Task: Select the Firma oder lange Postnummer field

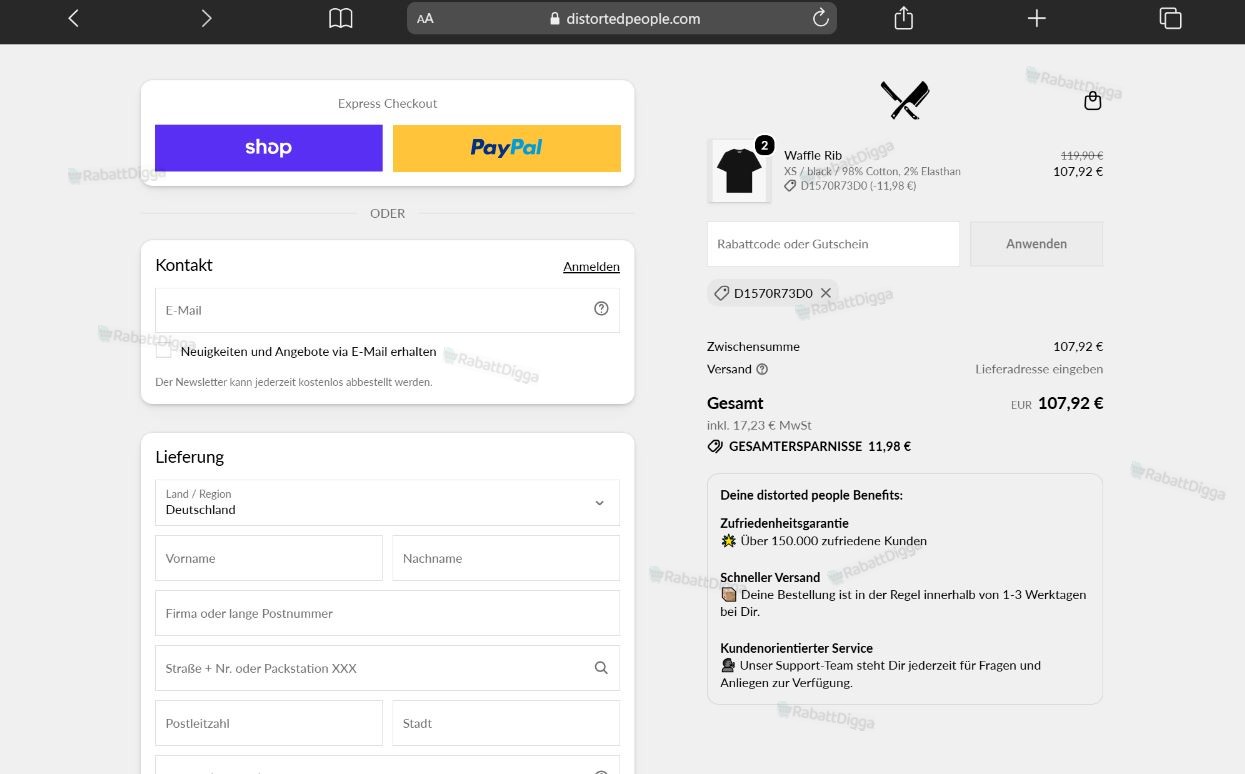Action: click(387, 613)
